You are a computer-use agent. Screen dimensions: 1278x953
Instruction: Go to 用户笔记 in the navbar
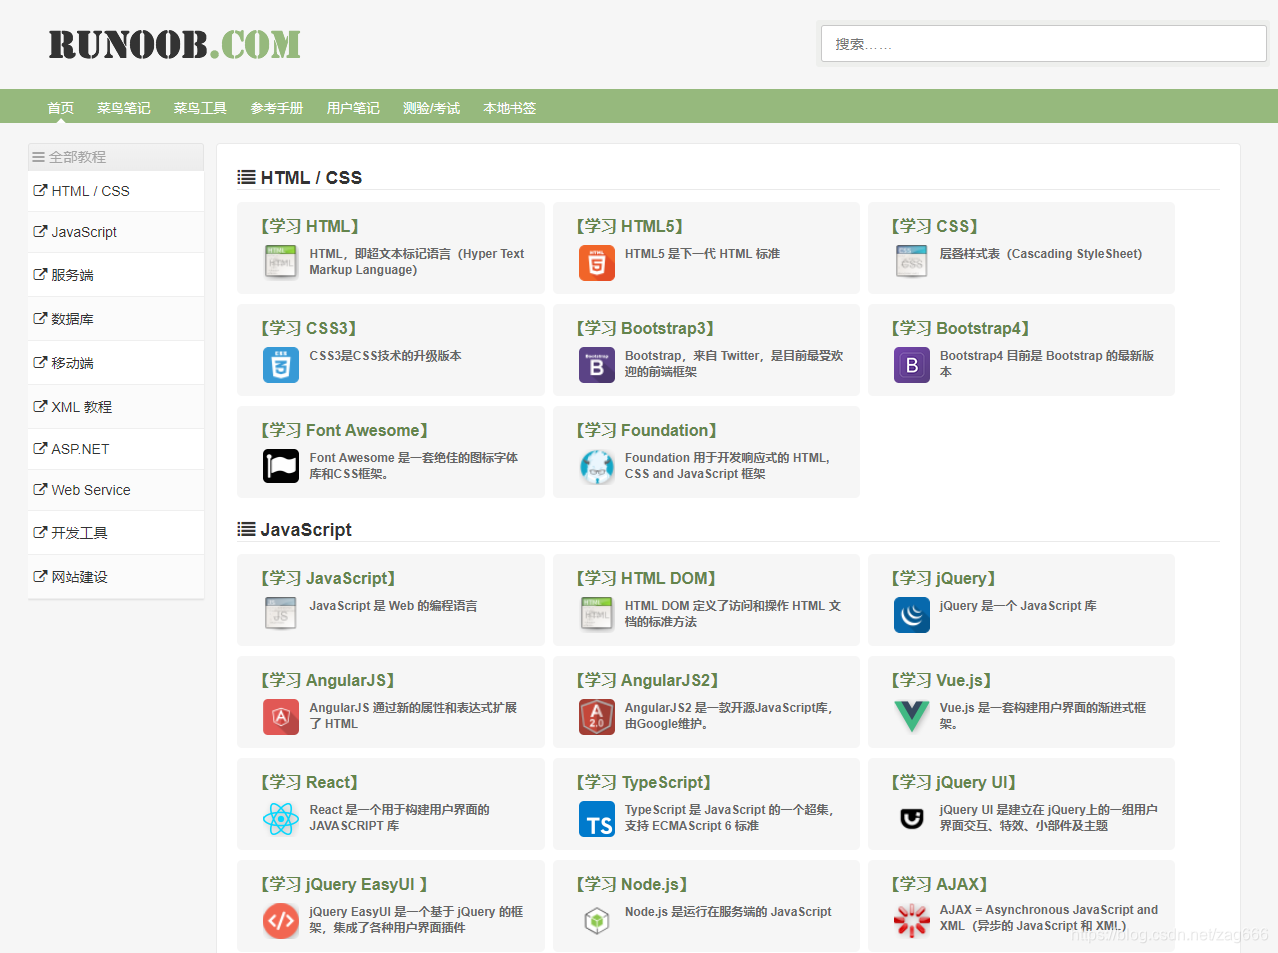[353, 108]
